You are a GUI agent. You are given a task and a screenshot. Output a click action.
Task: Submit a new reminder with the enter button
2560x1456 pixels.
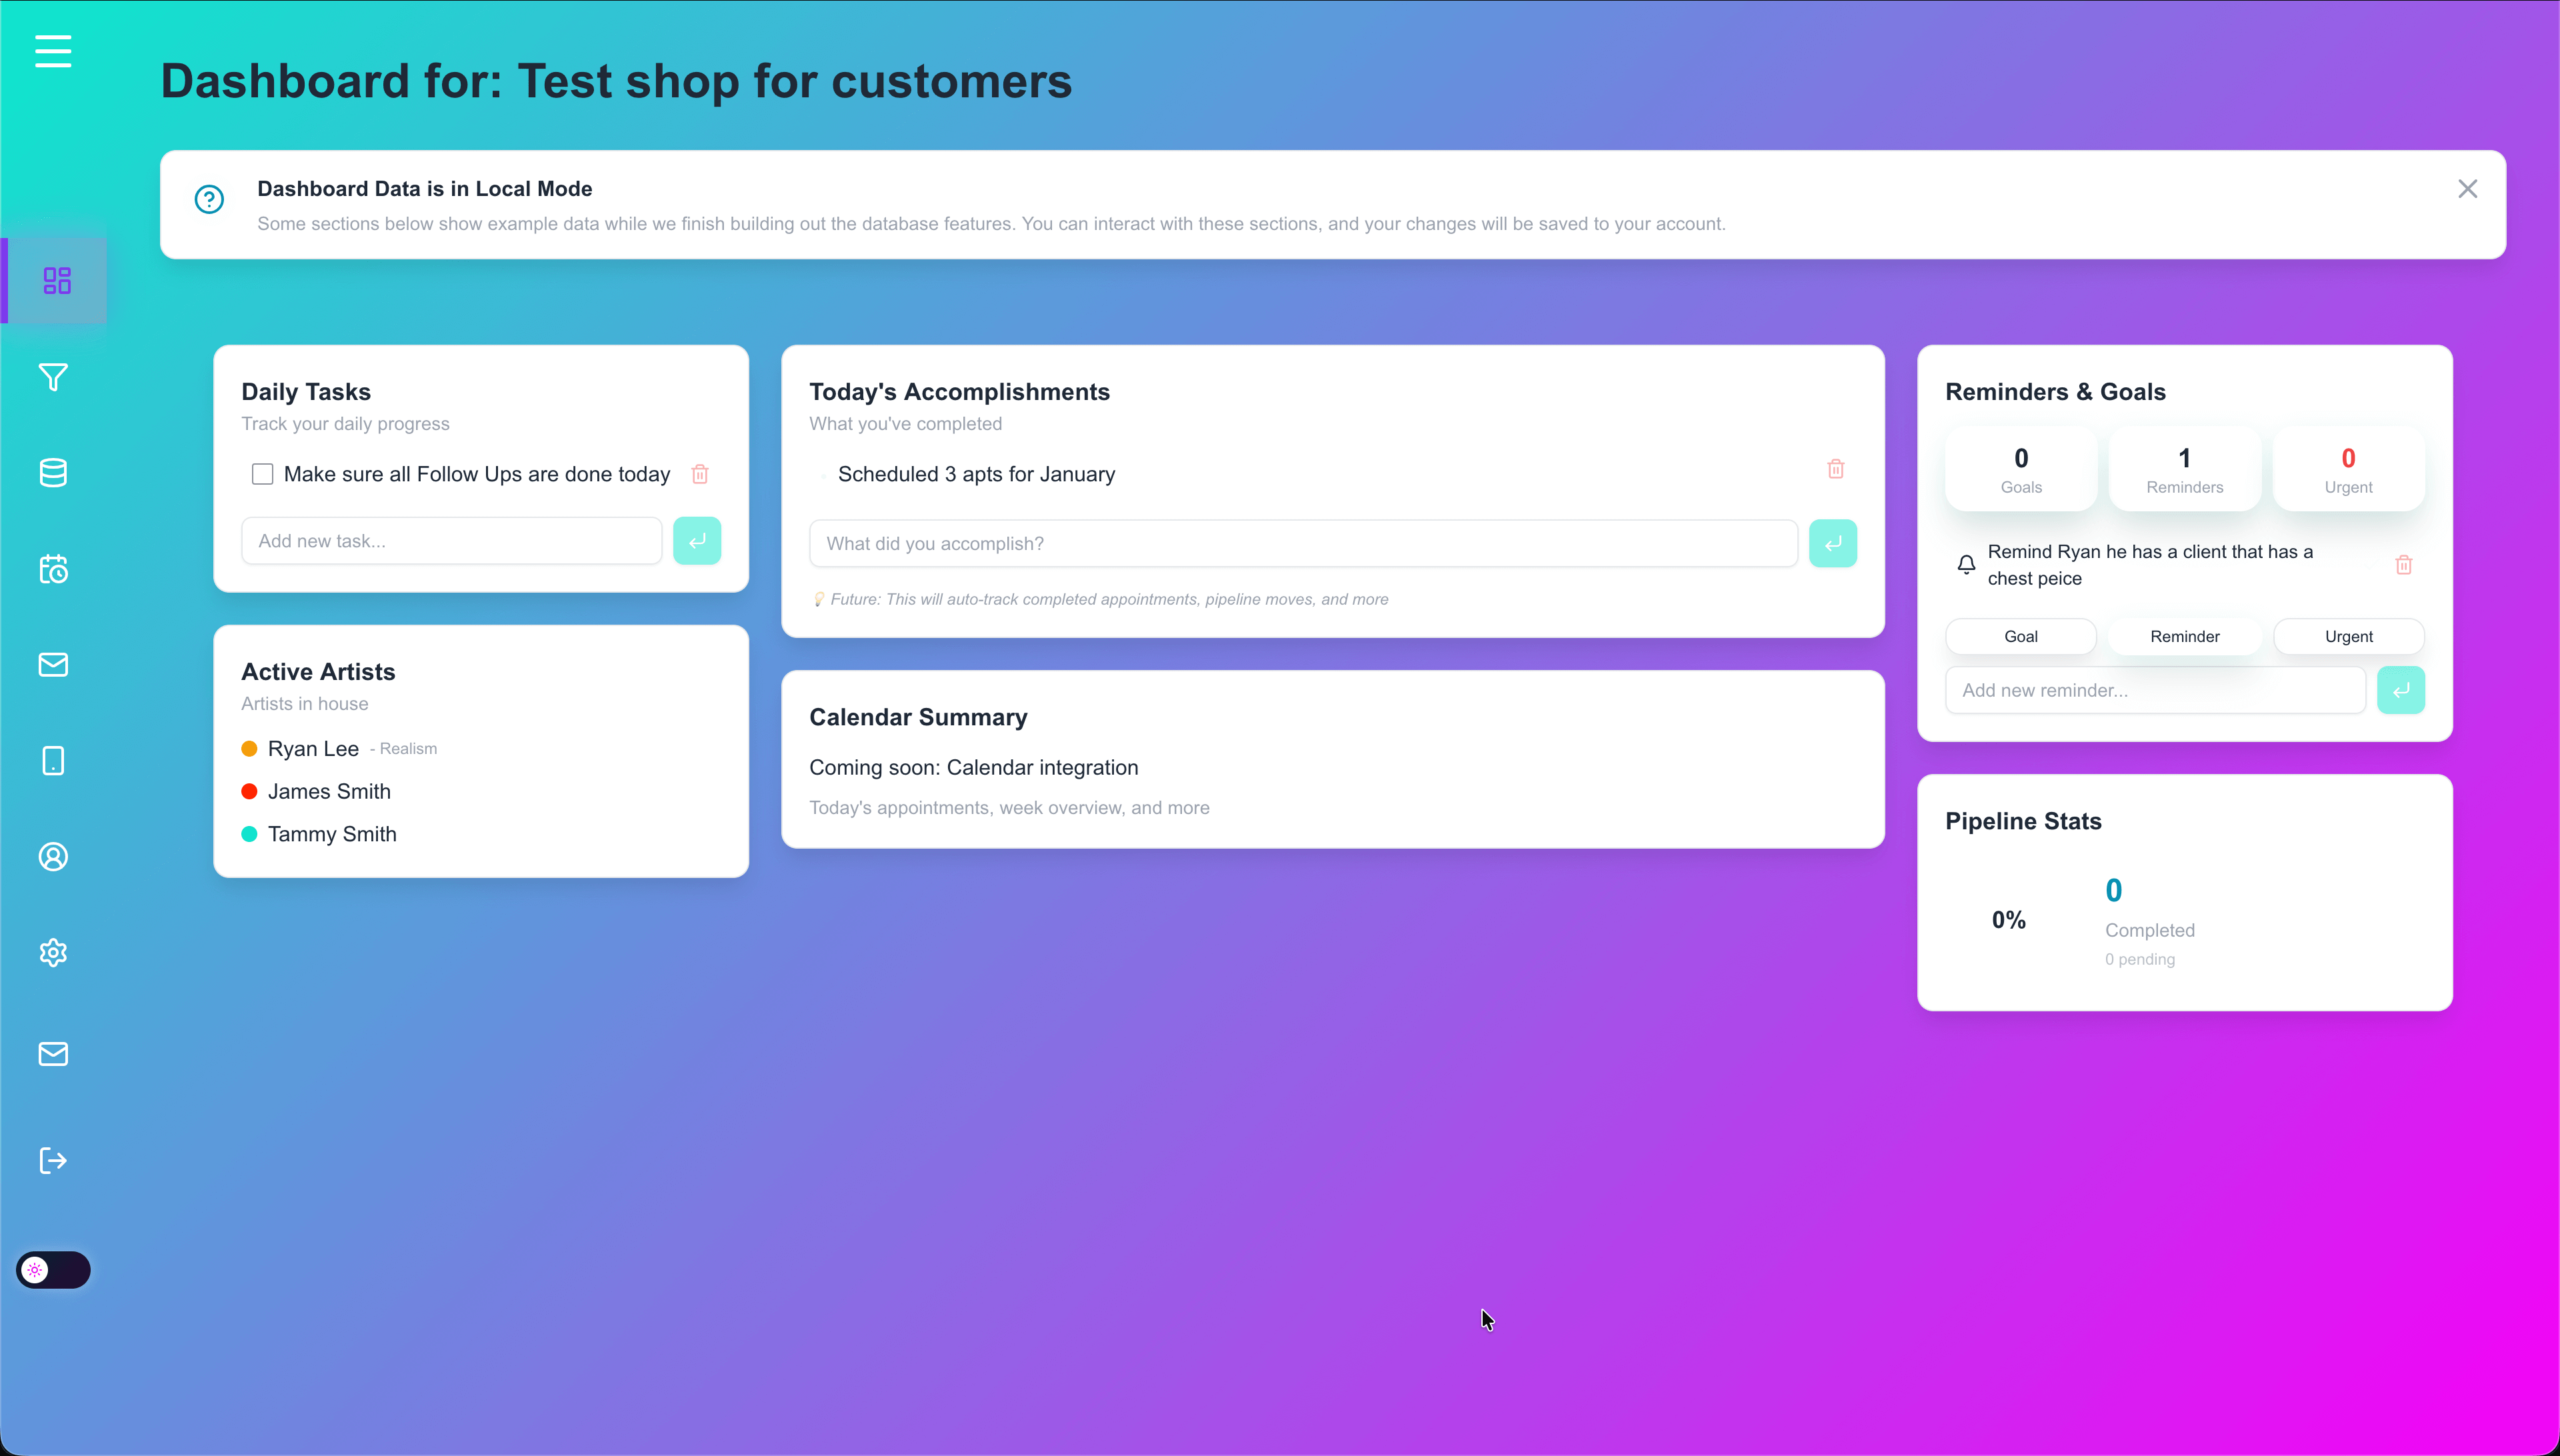(x=2401, y=689)
